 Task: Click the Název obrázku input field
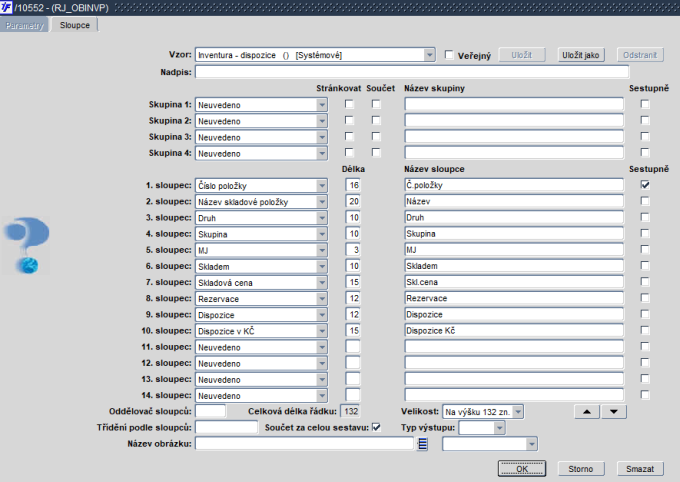(x=304, y=443)
